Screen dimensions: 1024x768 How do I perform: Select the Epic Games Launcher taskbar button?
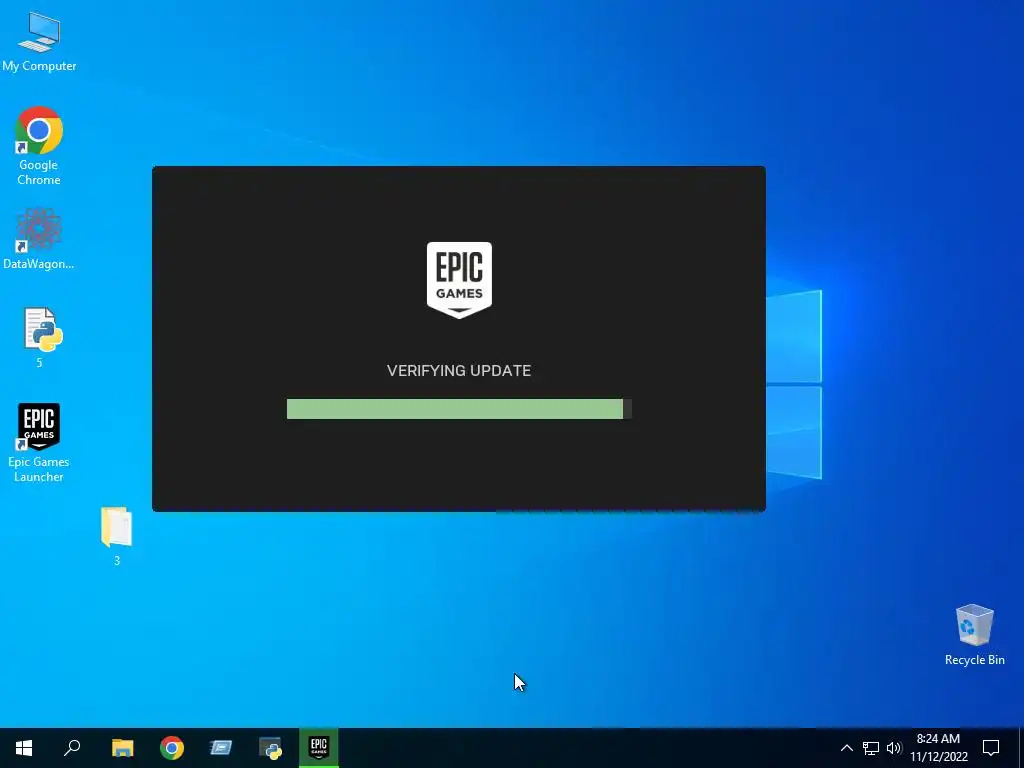coord(319,748)
